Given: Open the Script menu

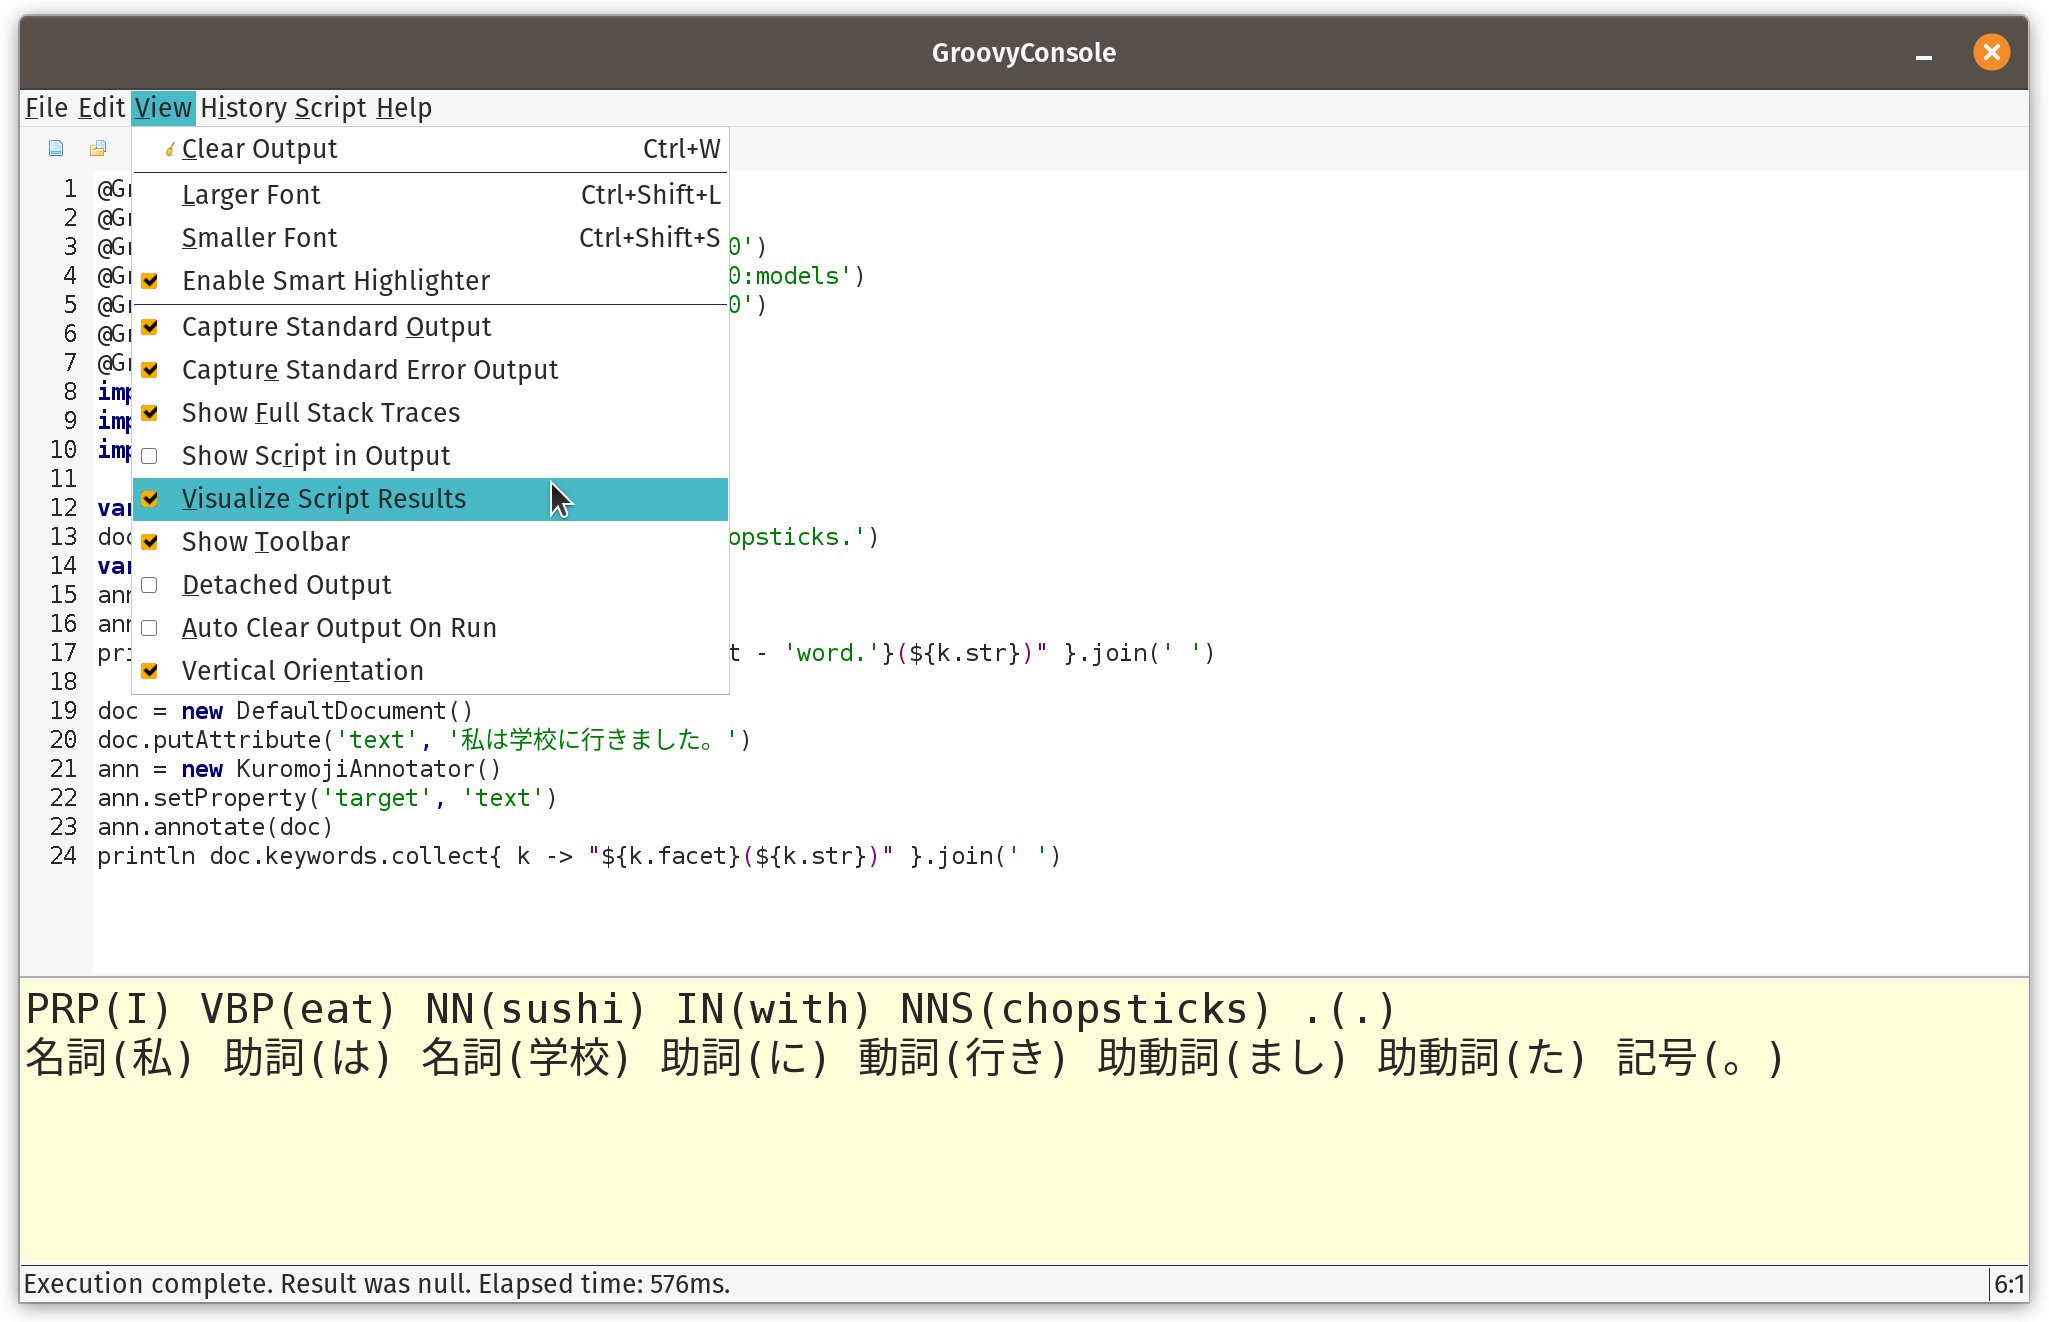Looking at the screenshot, I should click(330, 108).
